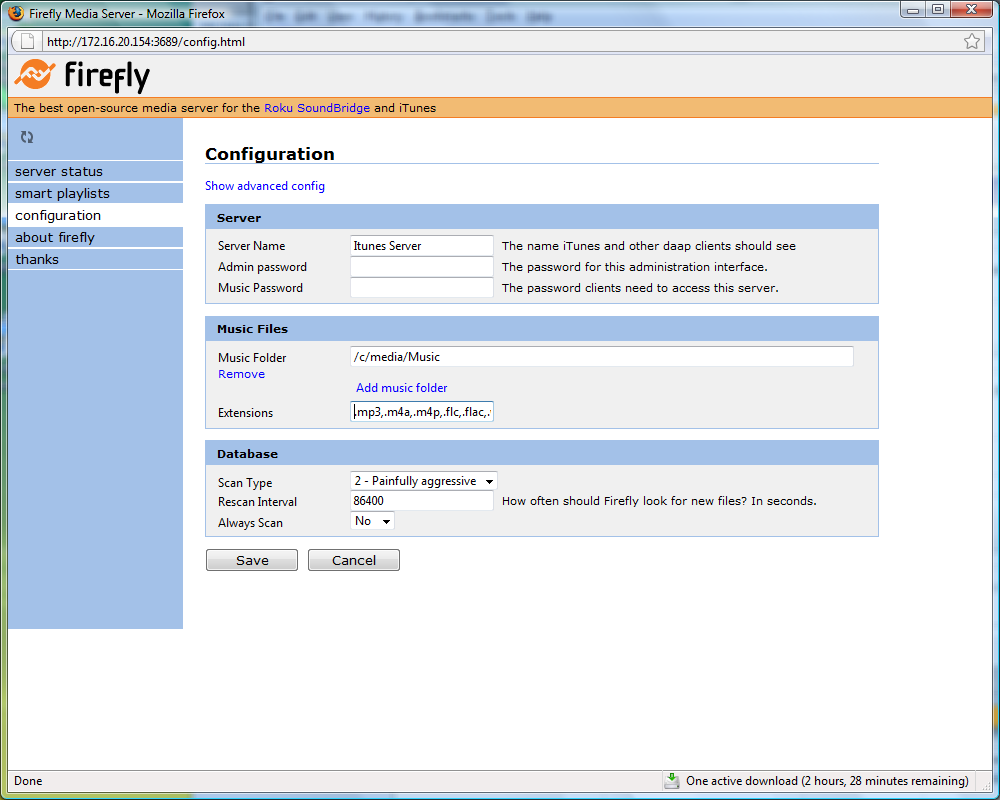Open the downloads icon in status bar
1000x800 pixels.
tap(672, 780)
